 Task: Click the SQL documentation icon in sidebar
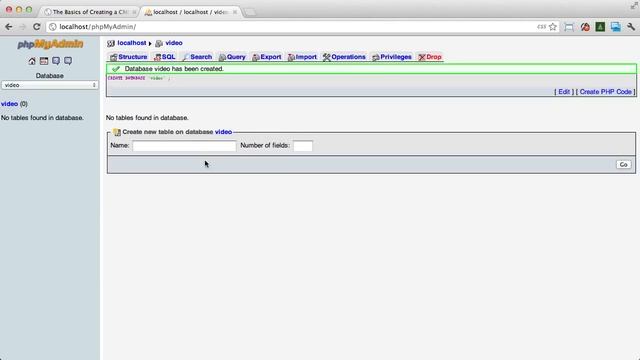click(68, 61)
